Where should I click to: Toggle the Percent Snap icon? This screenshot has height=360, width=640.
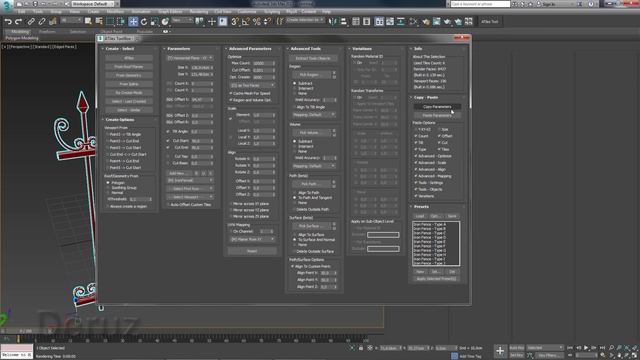point(256,21)
